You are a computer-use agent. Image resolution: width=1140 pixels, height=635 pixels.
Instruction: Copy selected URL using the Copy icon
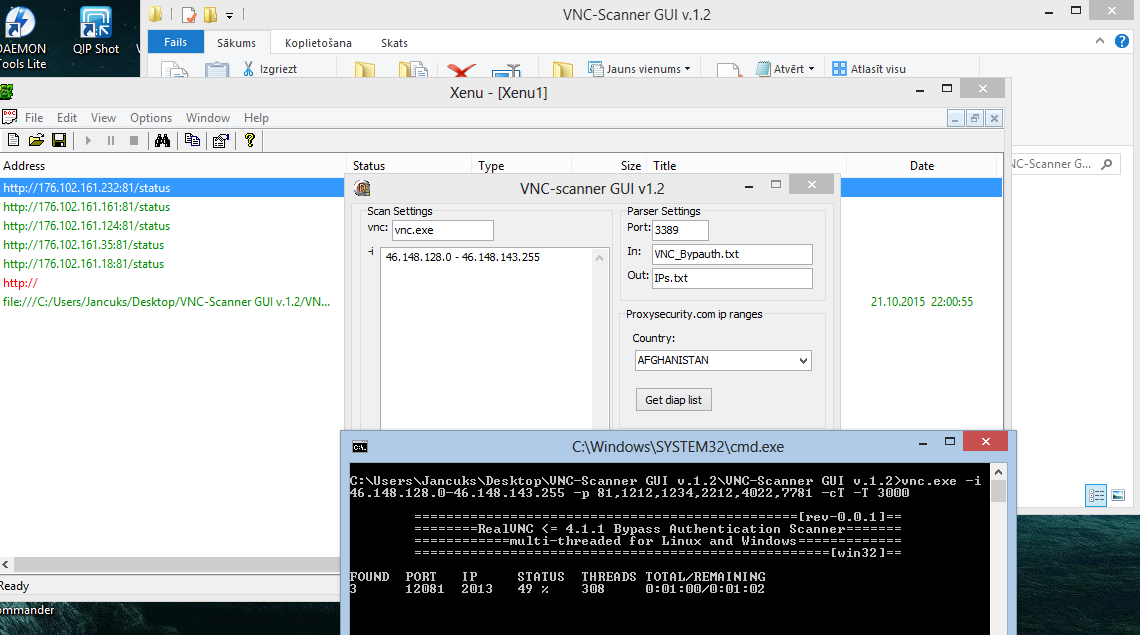click(191, 140)
